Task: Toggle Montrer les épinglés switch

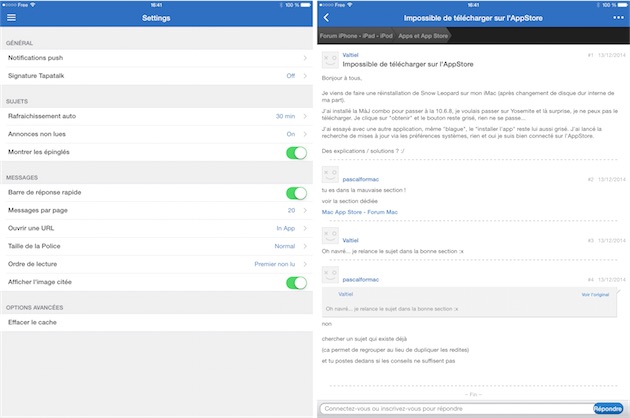Action: point(297,153)
